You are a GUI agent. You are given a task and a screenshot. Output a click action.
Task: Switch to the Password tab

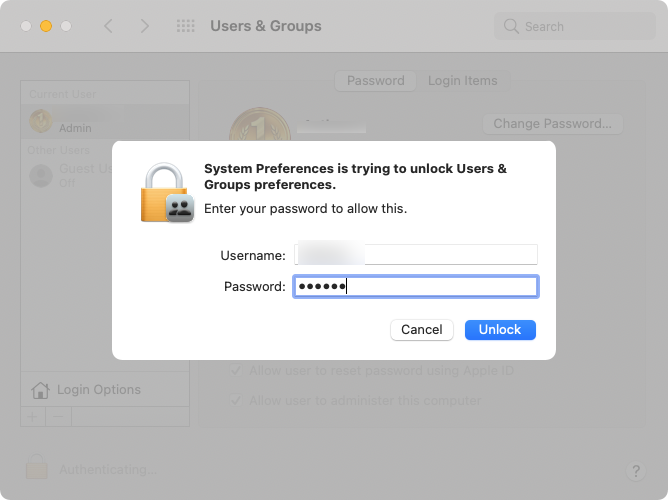(x=375, y=80)
